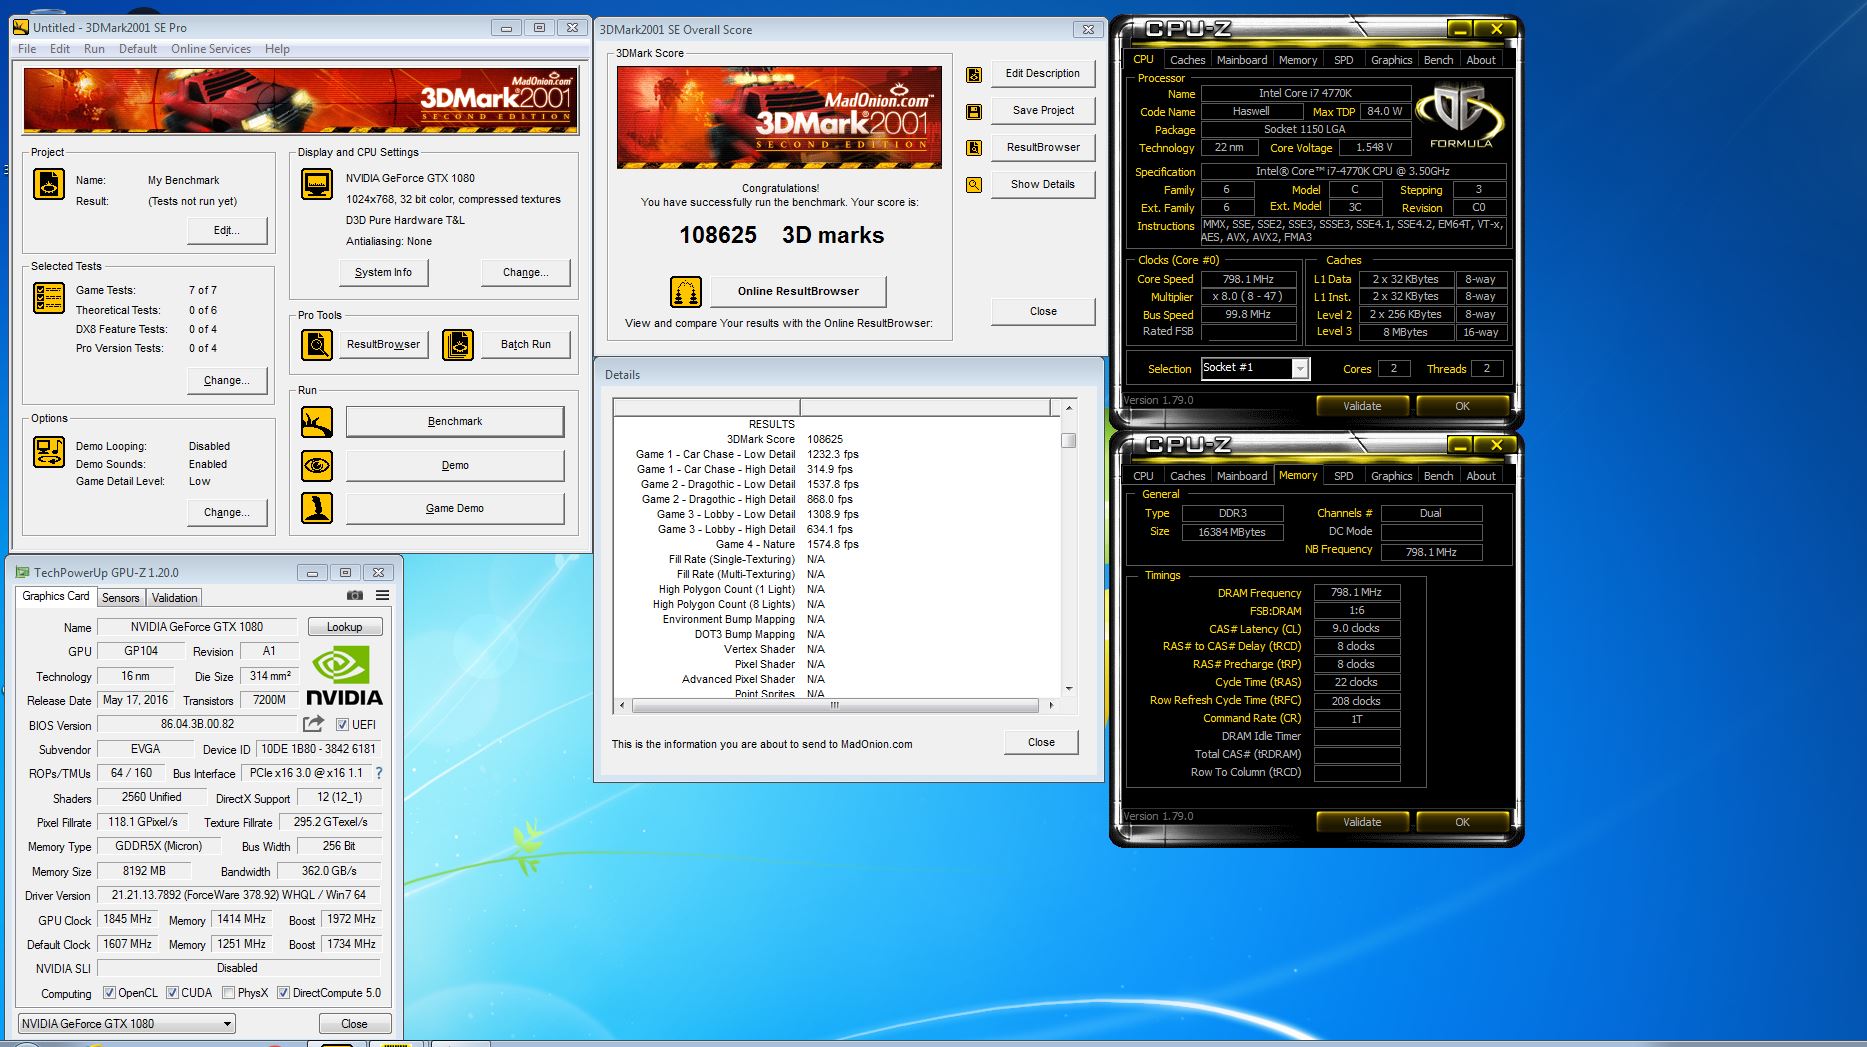
Task: Click the Display and CPU Settings monitor icon
Action: click(x=317, y=184)
